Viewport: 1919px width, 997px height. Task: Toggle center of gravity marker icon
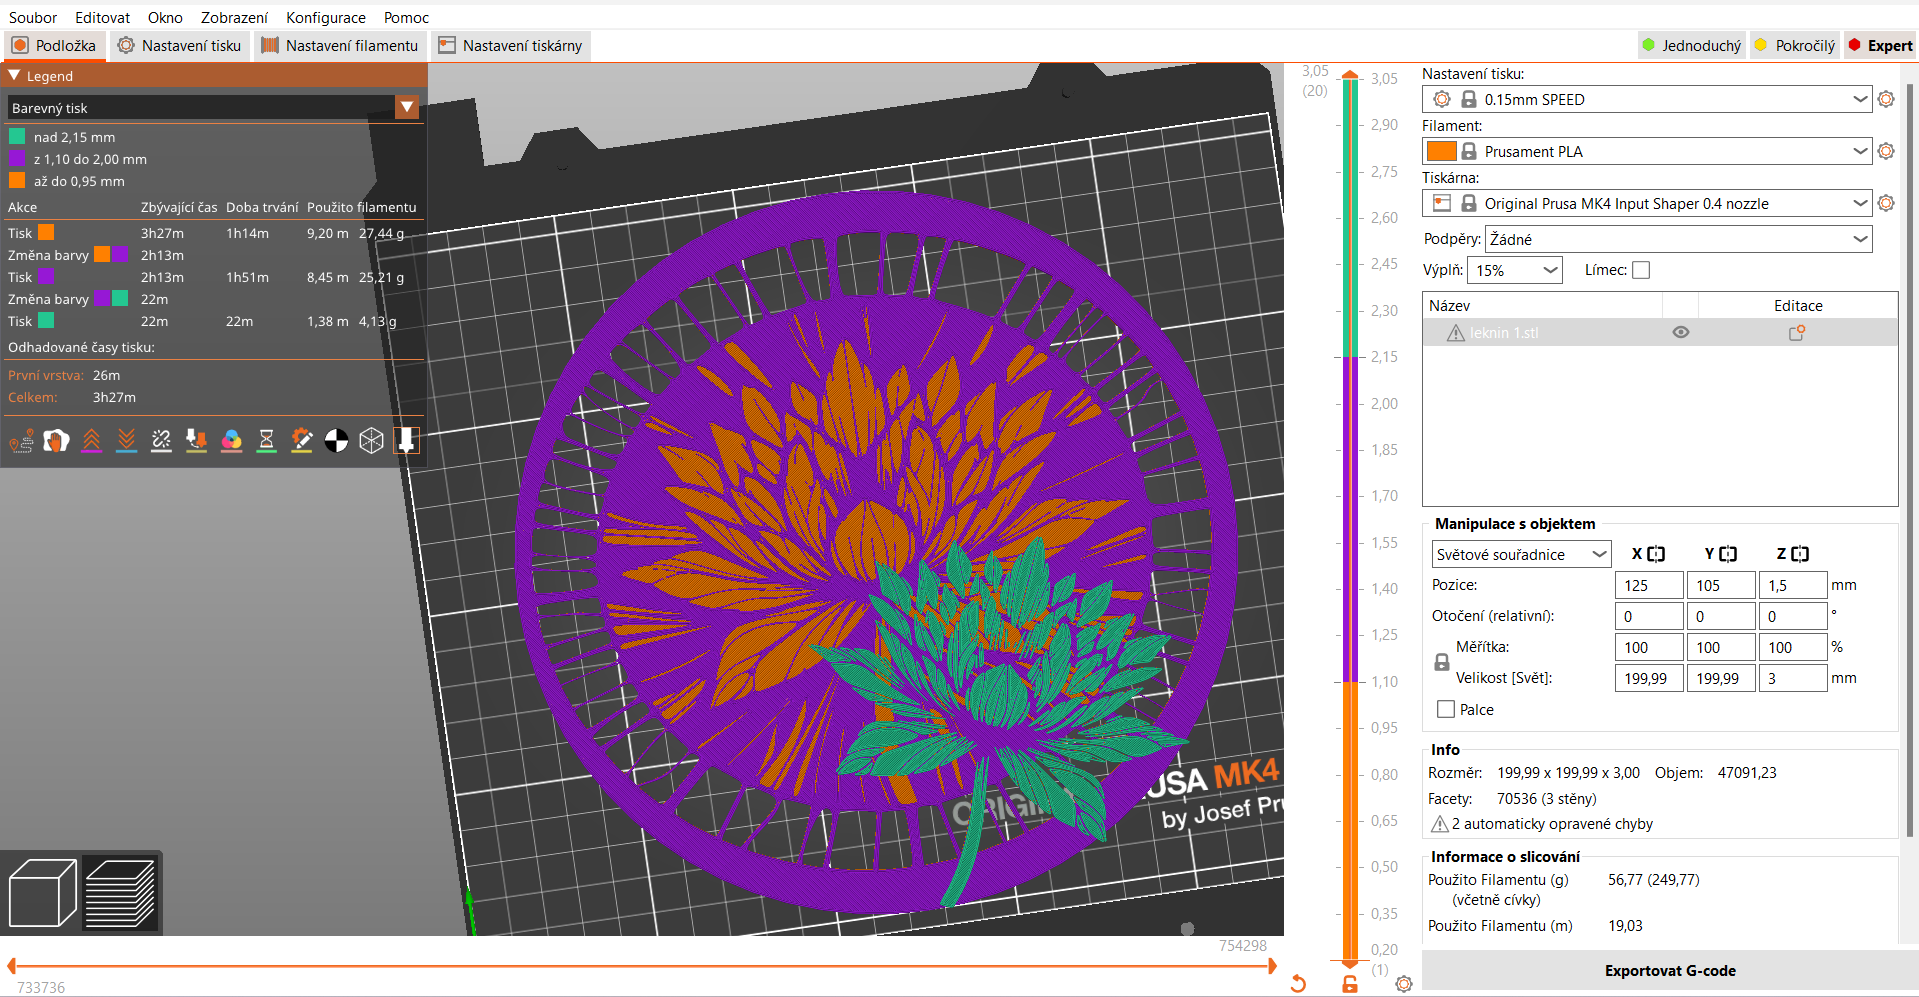(336, 440)
